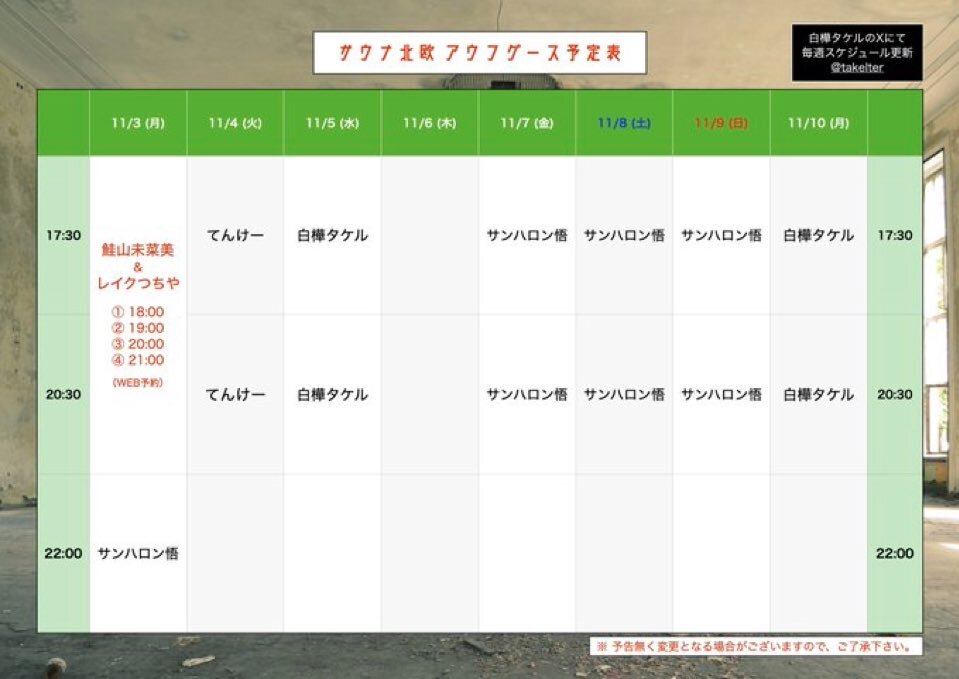
Task: Click サンハロン悟 at 17:30 on 11/7
Action: pos(527,236)
